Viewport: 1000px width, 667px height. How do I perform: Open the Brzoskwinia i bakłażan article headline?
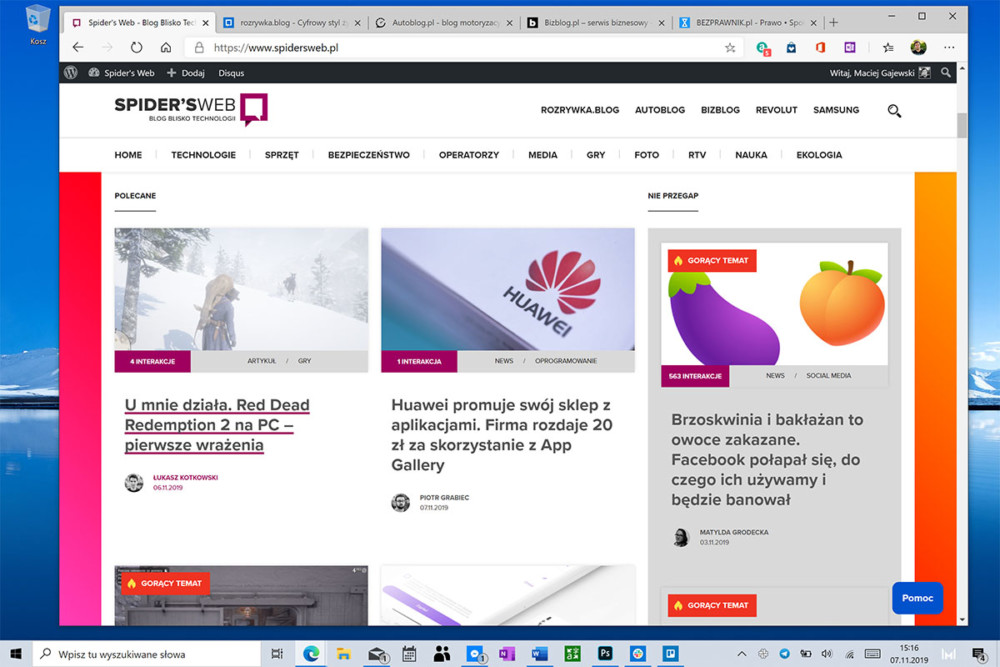767,460
